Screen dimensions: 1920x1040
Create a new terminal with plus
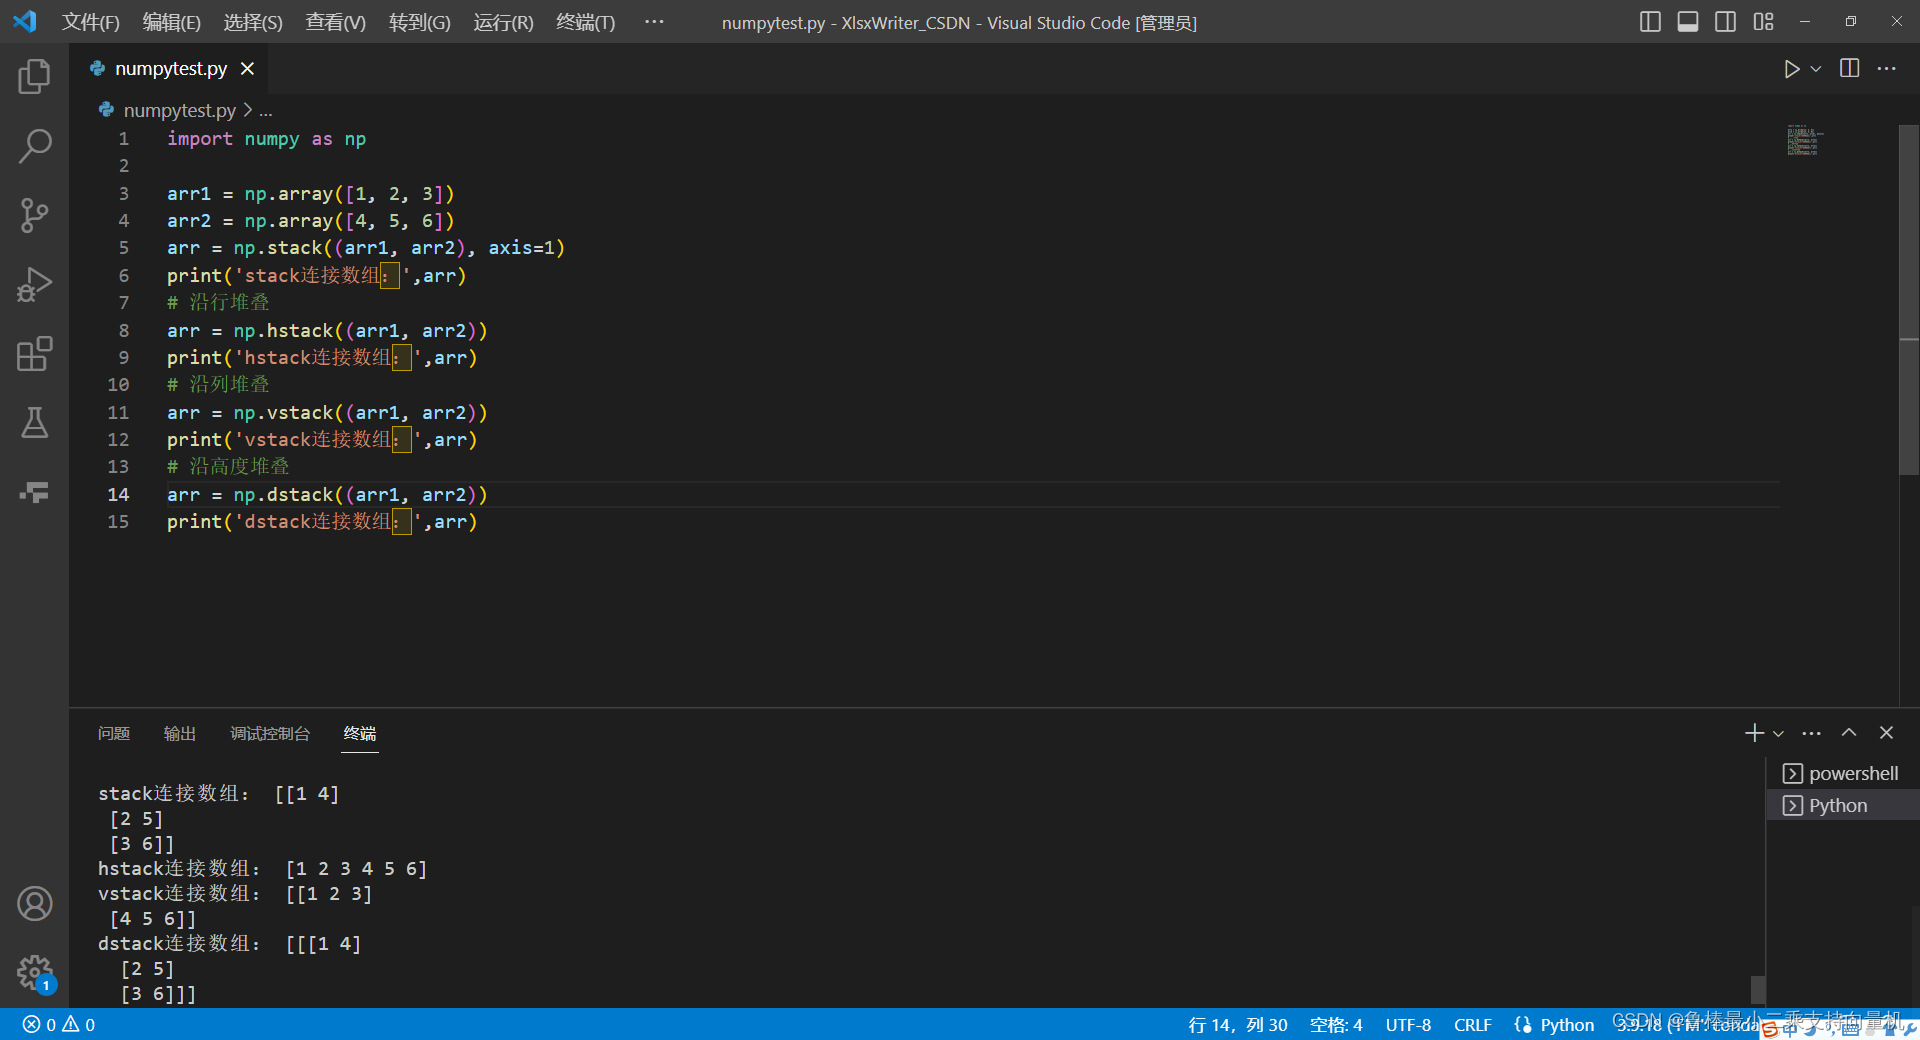point(1754,733)
